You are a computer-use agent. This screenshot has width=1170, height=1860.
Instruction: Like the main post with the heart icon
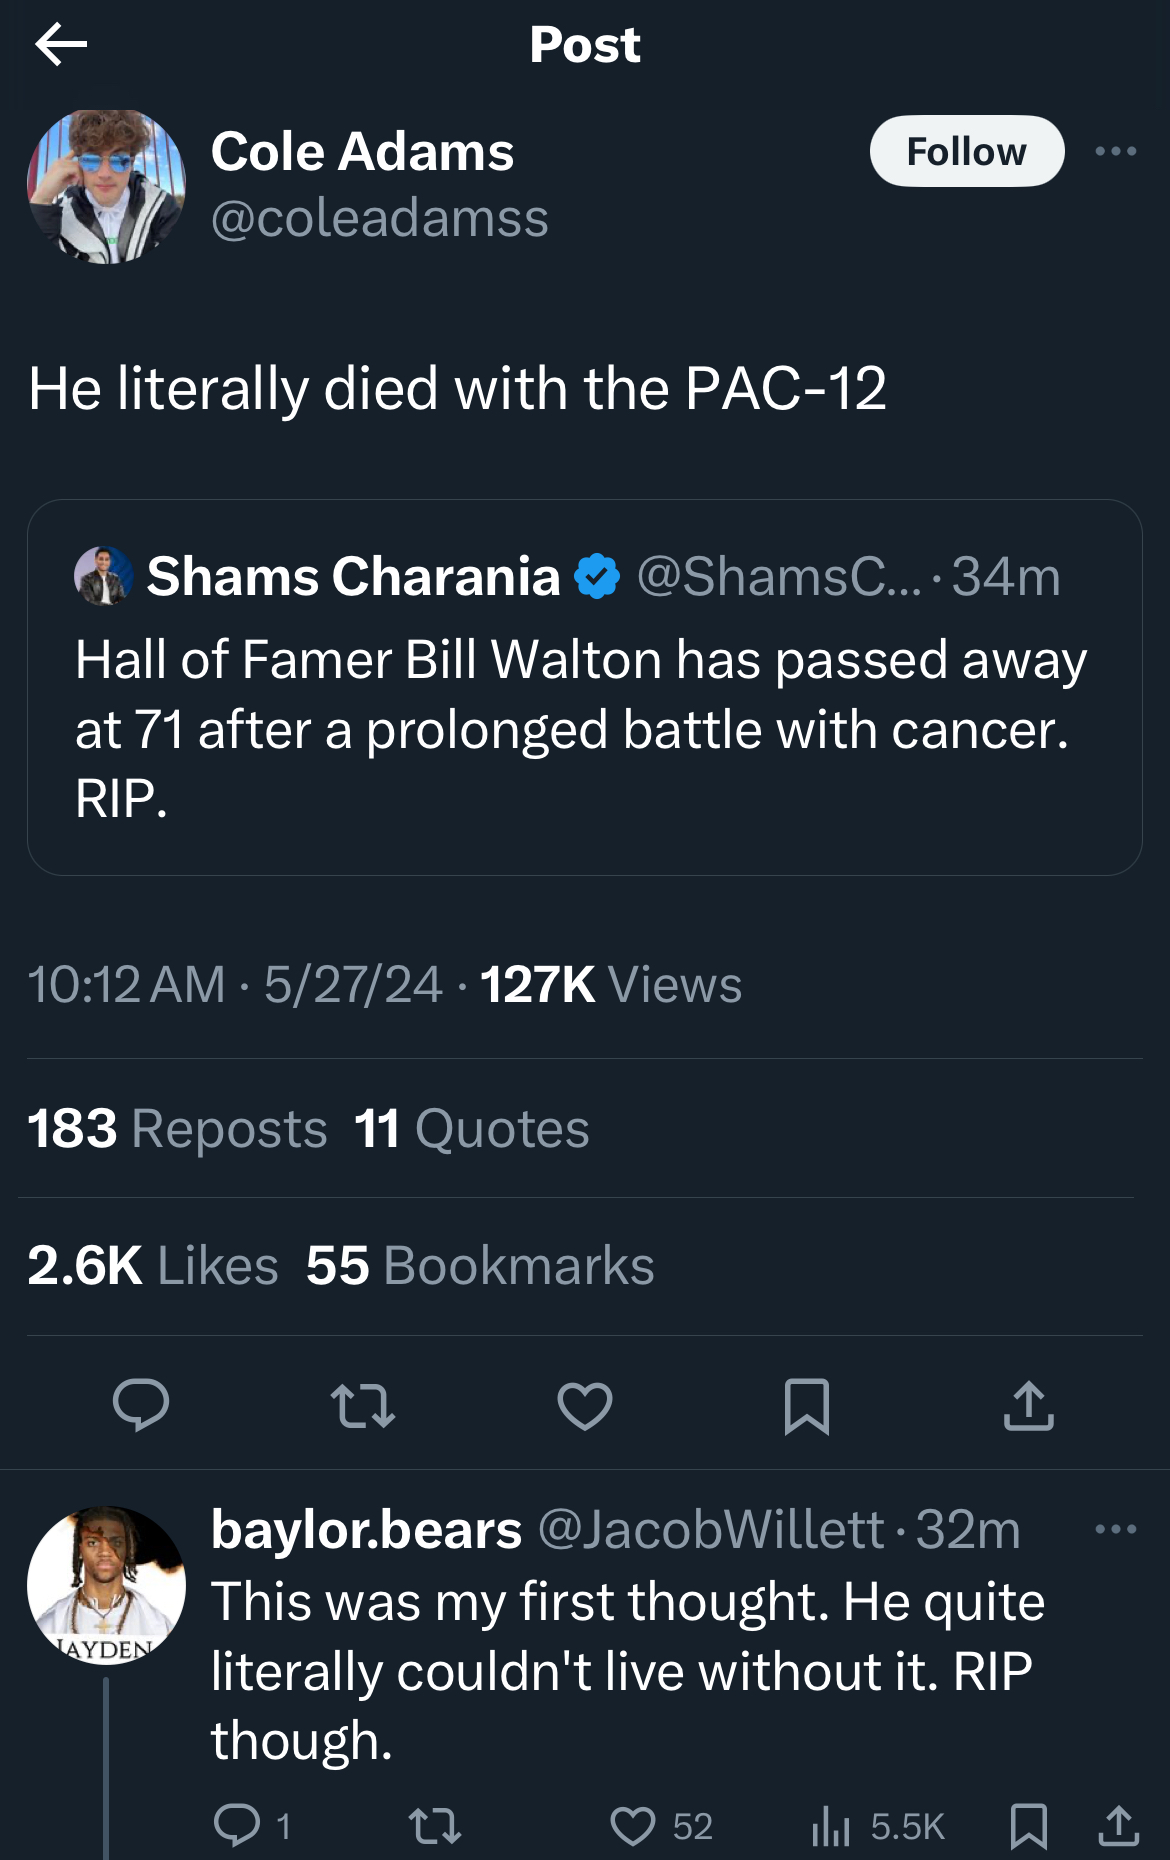point(585,1405)
